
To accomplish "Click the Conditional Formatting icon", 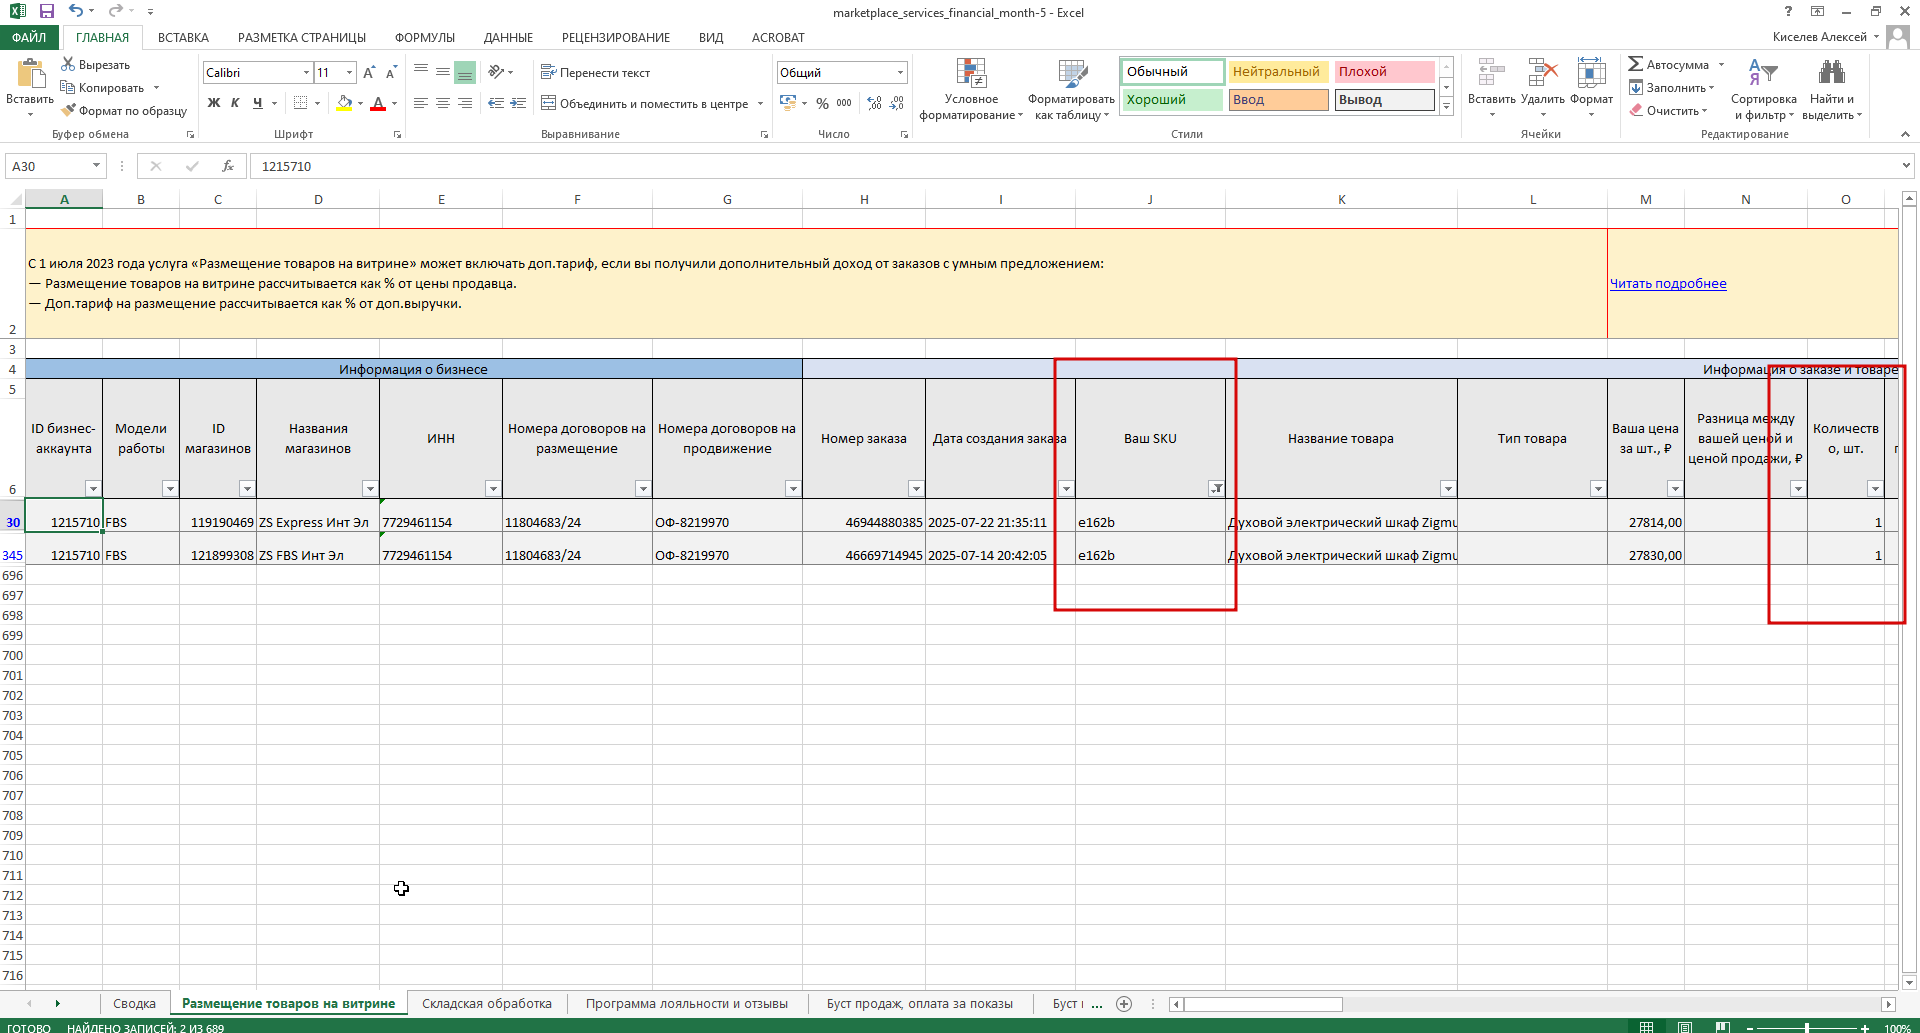I will [x=971, y=74].
